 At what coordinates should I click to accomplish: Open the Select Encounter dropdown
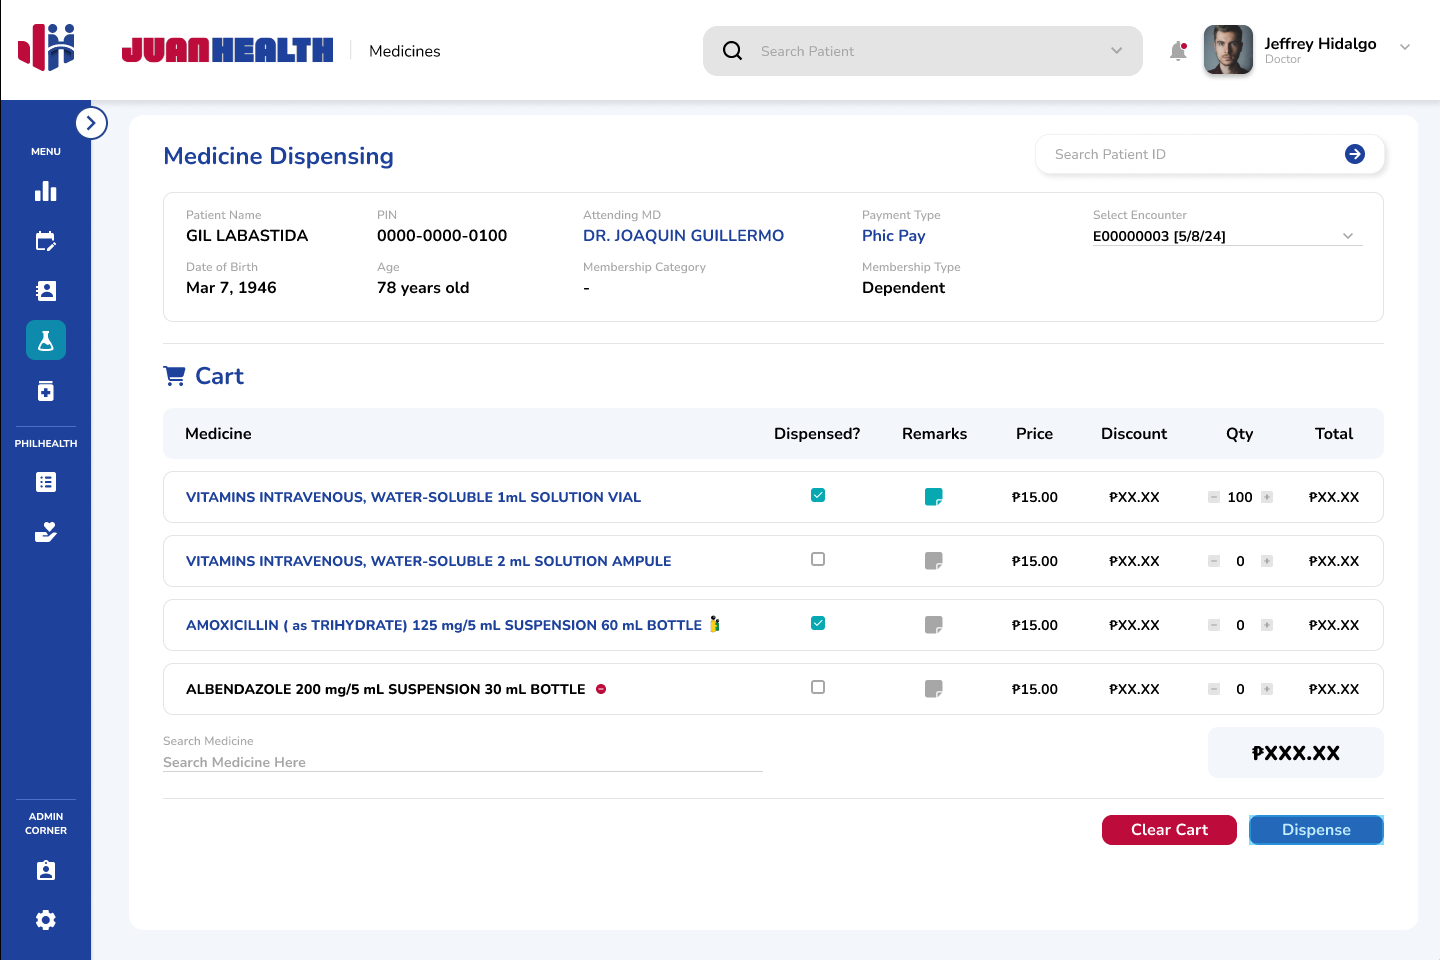pyautogui.click(x=1228, y=236)
